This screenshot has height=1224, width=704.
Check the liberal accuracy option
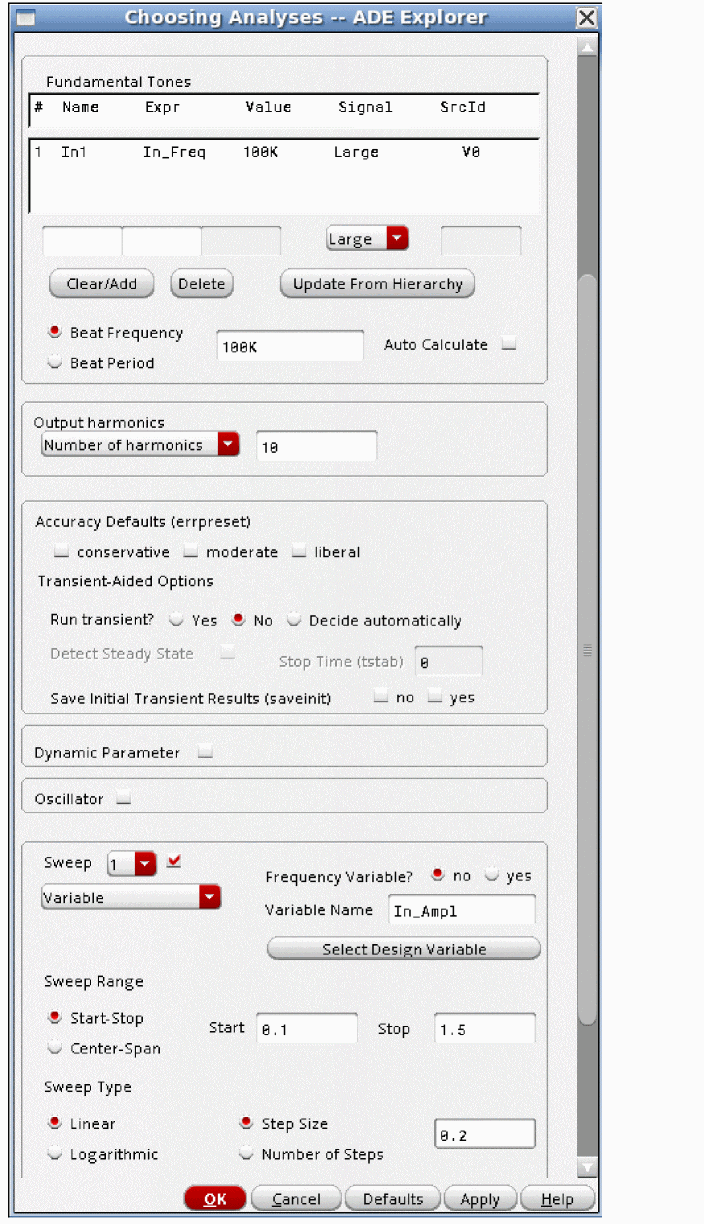click(299, 552)
